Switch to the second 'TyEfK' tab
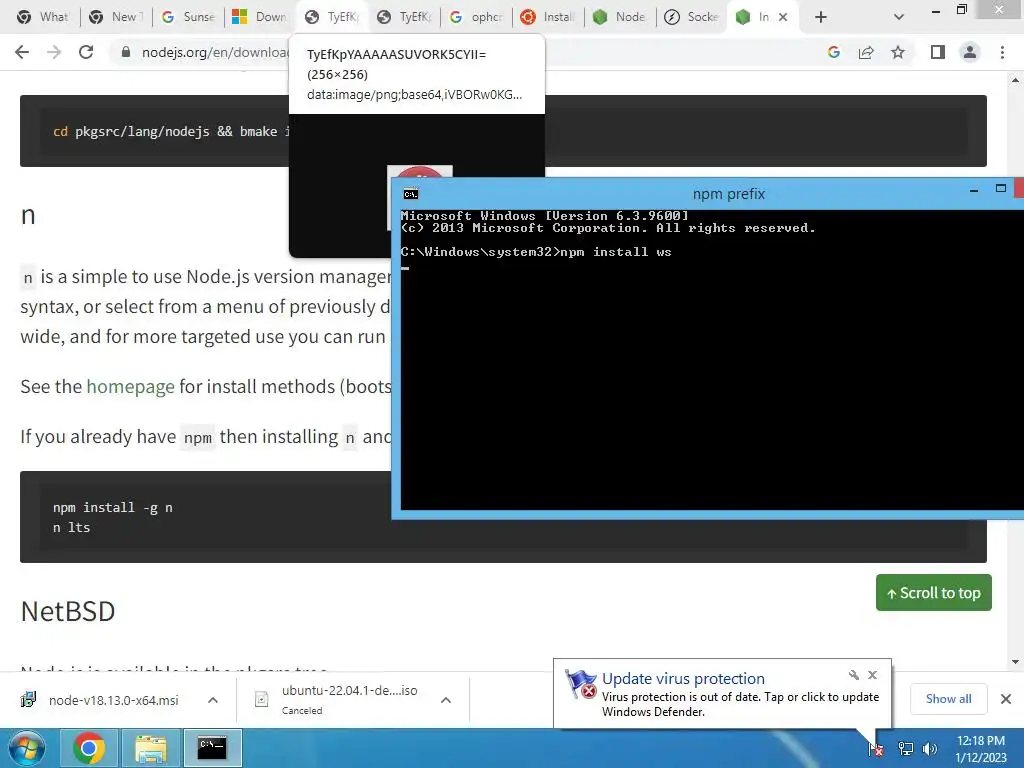This screenshot has height=768, width=1024. click(x=404, y=17)
